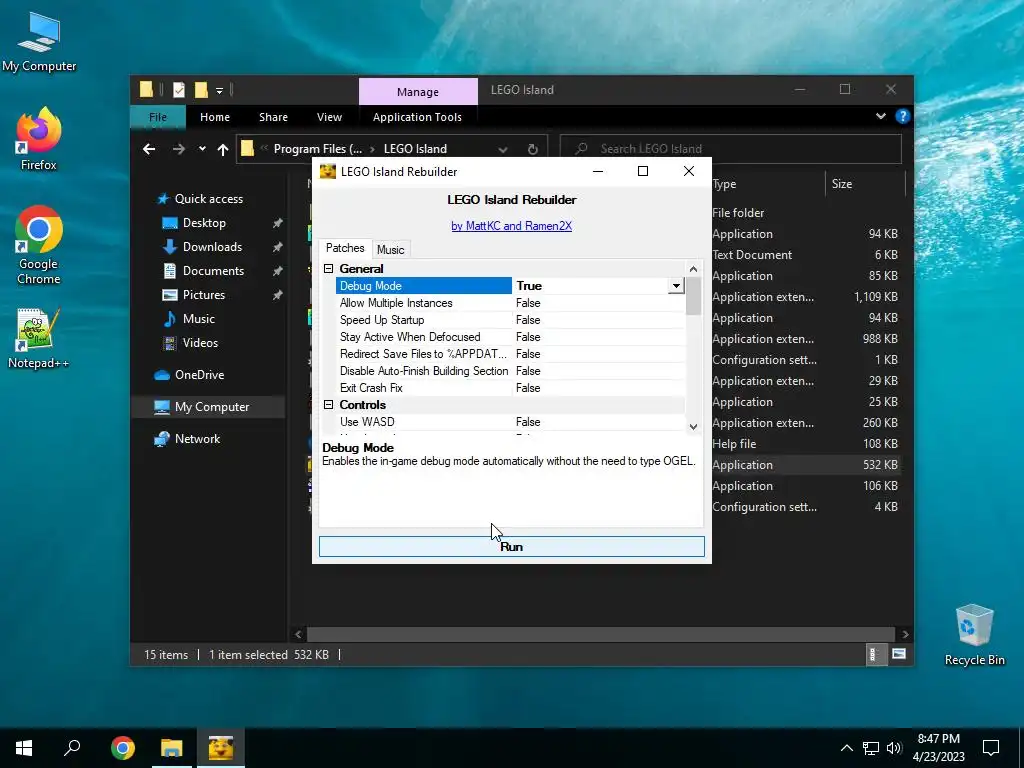
Task: Toggle Redirect Save Files value
Action: tap(598, 354)
